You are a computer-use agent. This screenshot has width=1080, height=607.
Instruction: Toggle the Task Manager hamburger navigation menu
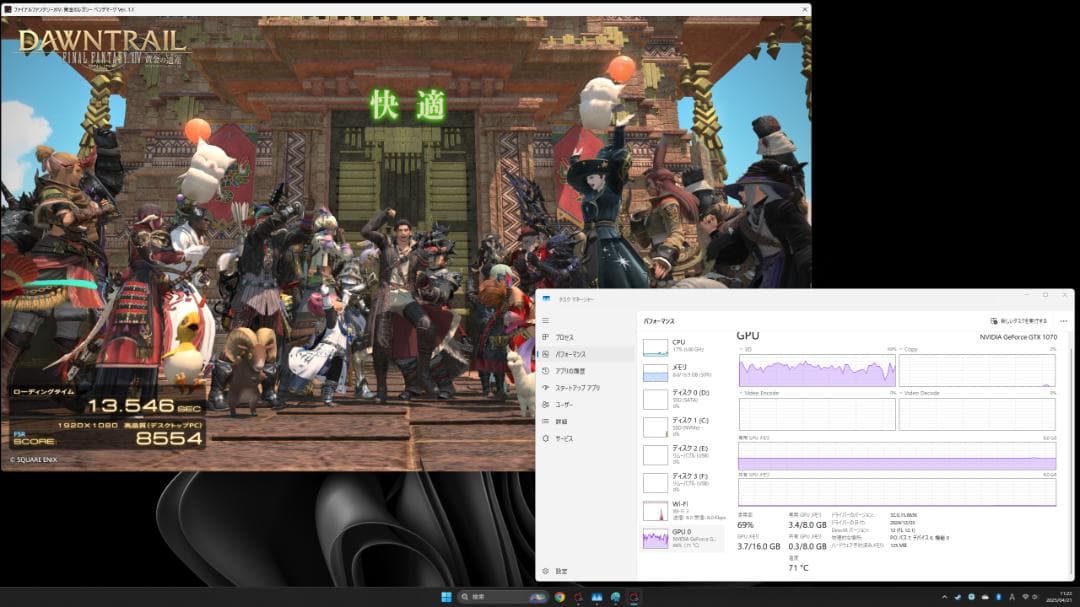click(x=545, y=321)
